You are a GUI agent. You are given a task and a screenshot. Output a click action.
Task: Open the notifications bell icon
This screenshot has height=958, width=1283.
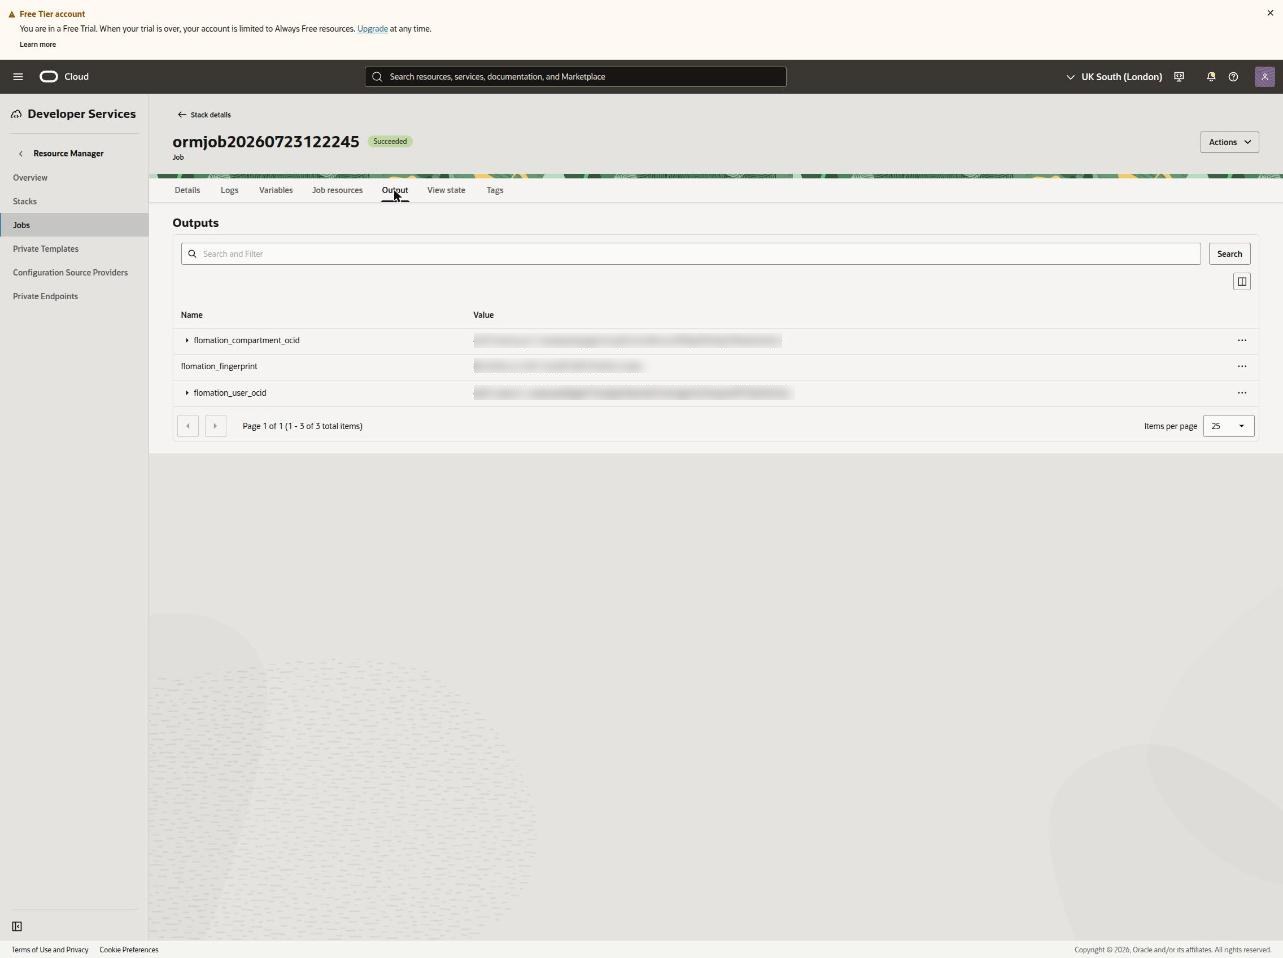pos(1210,77)
